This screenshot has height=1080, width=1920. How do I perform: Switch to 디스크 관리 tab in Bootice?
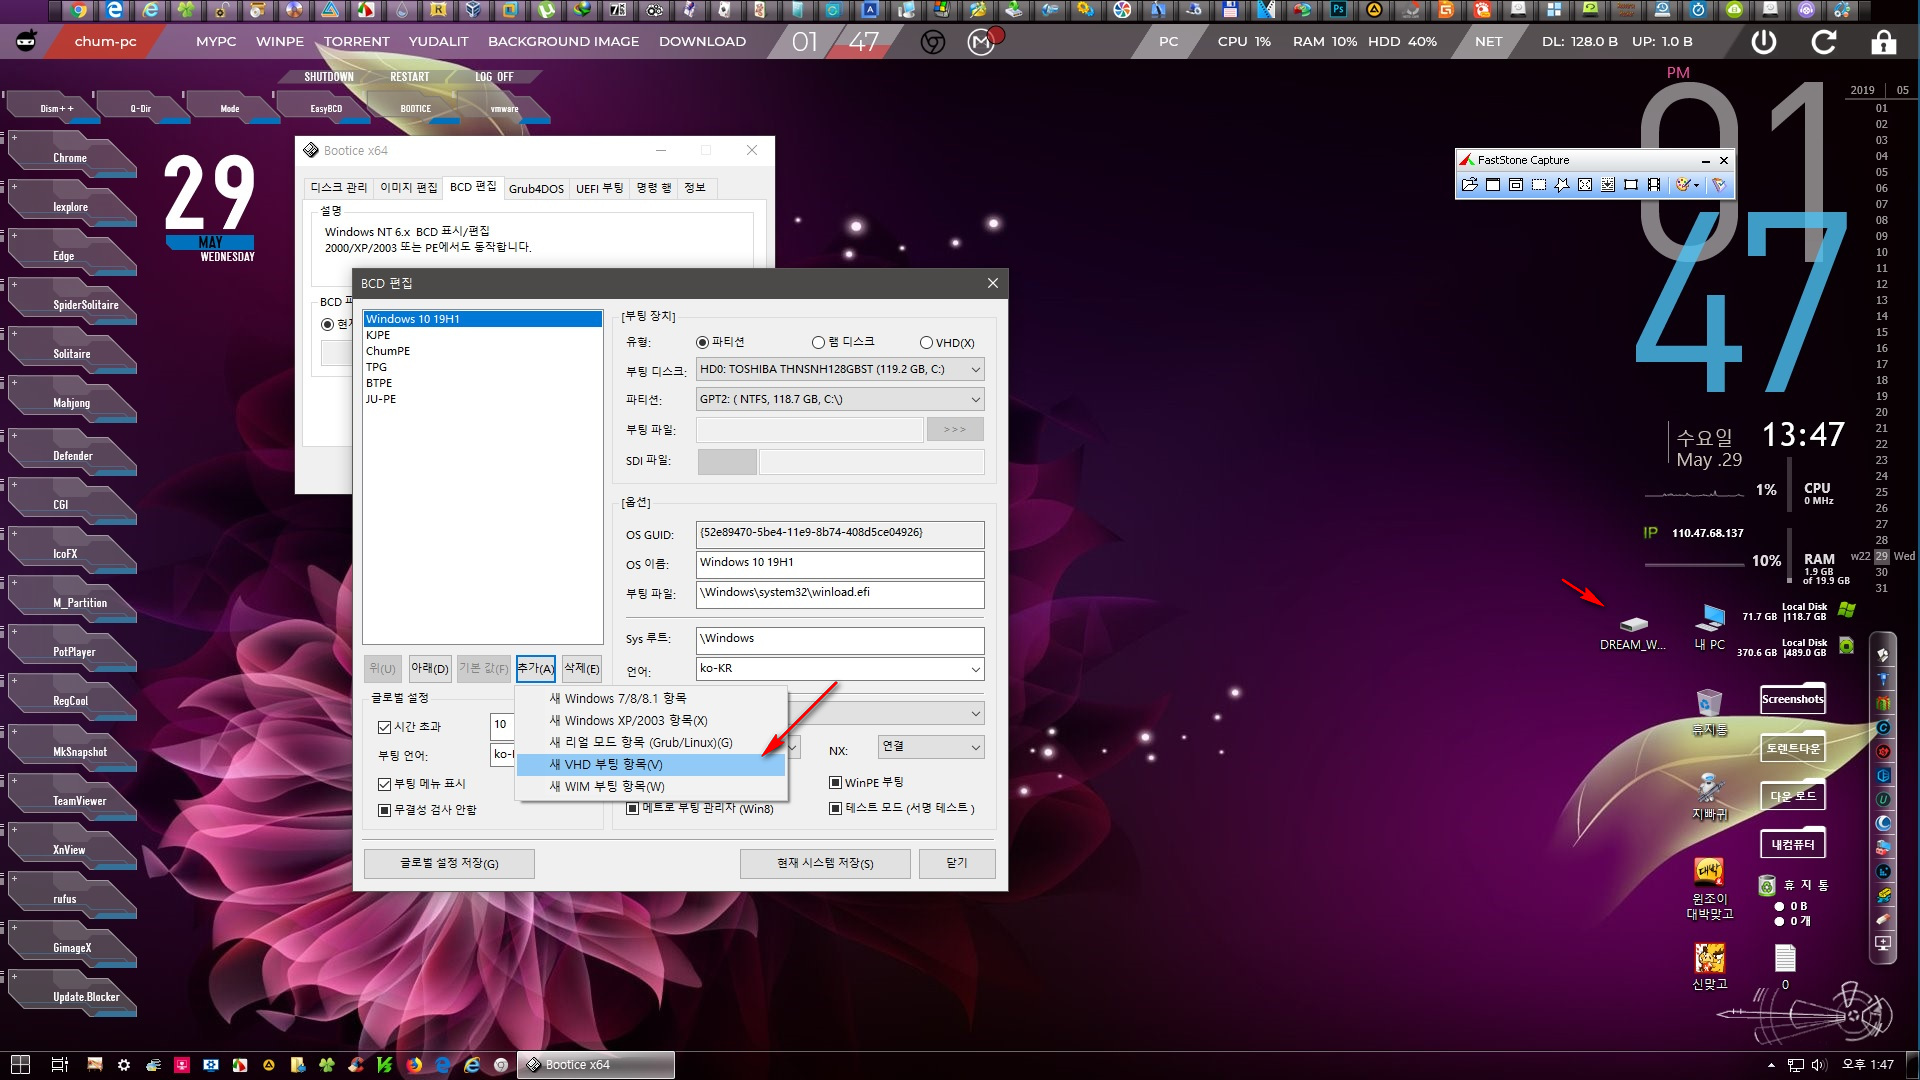coord(338,188)
